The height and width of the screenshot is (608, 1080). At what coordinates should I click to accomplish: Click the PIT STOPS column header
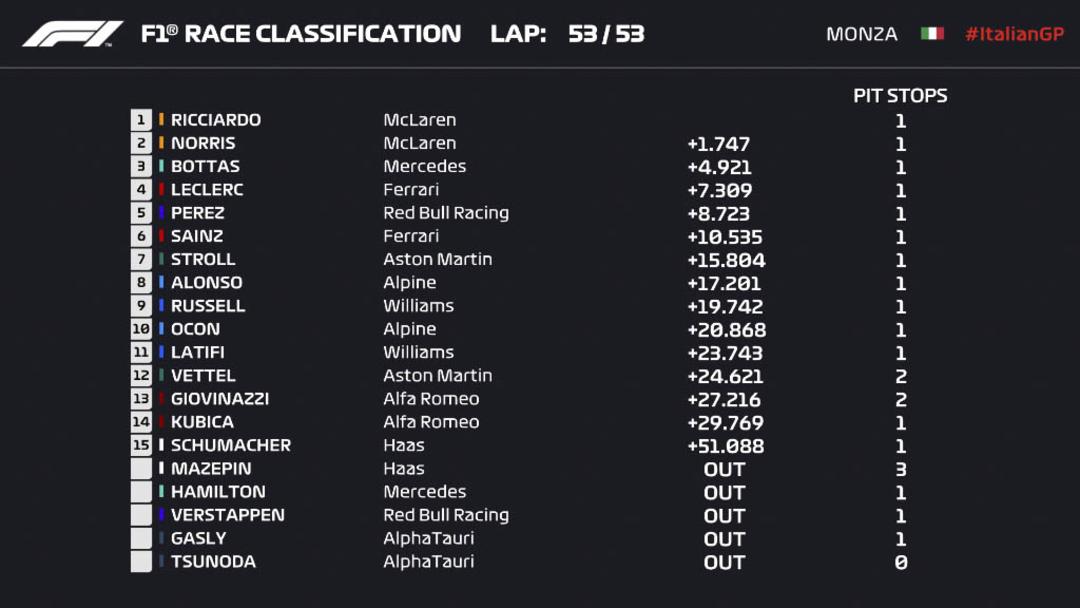point(900,96)
